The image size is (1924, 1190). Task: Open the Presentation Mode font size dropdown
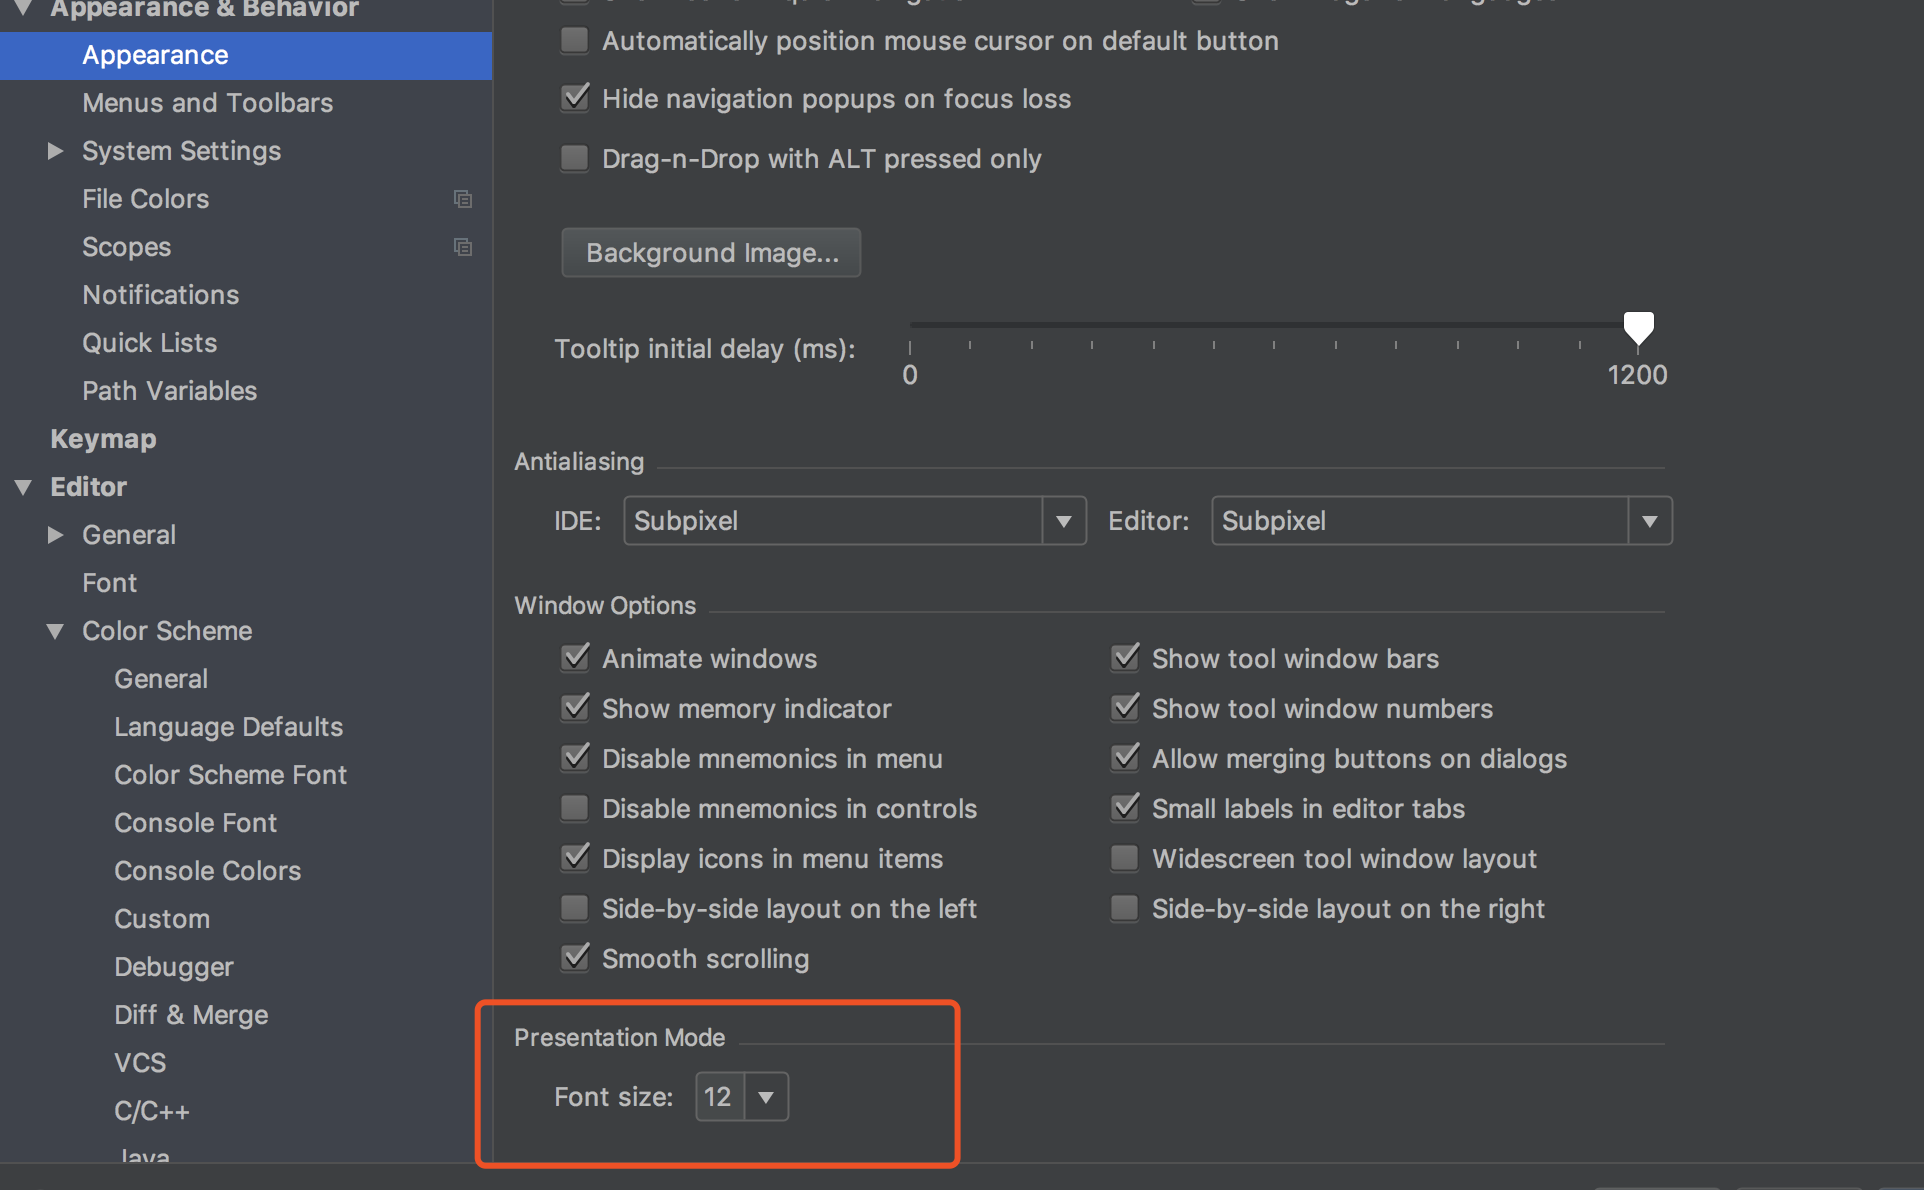[x=766, y=1097]
